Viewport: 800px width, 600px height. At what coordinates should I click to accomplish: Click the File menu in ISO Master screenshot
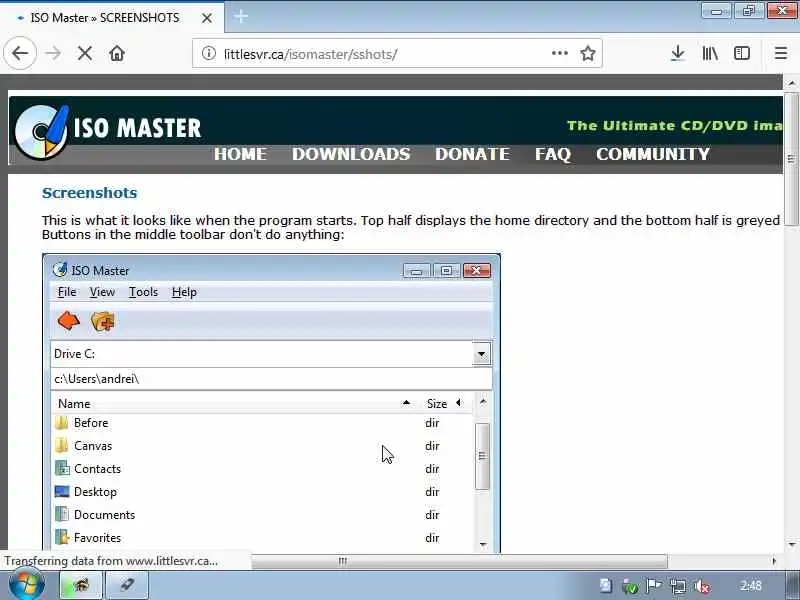(x=67, y=292)
